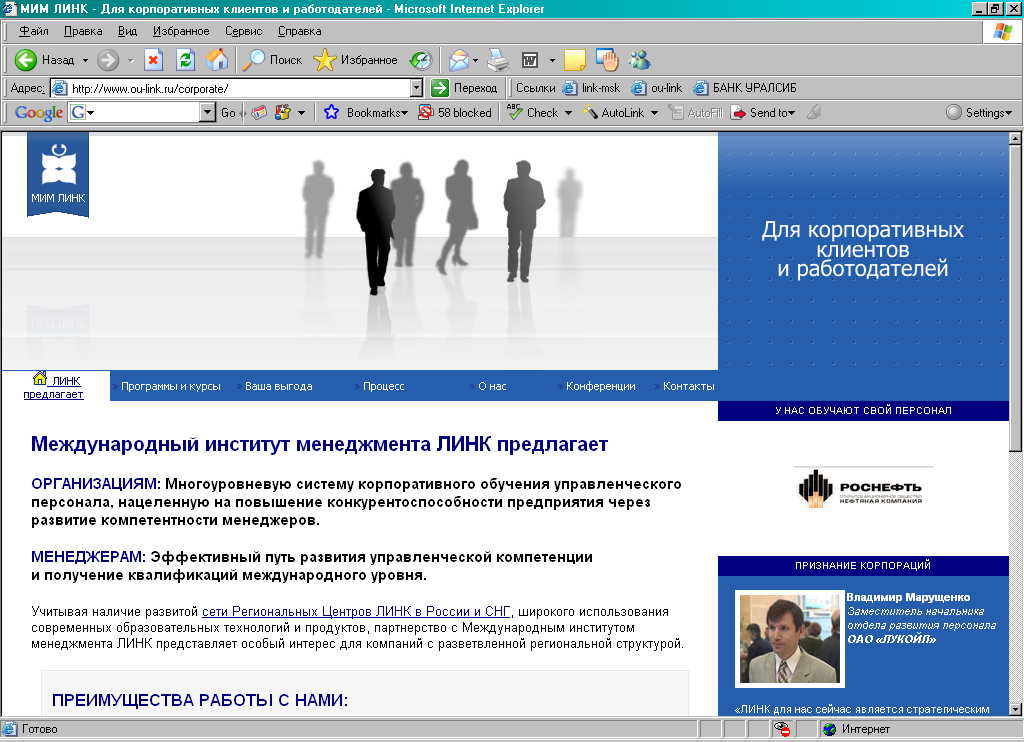
Task: Open the Home page icon
Action: tap(217, 60)
